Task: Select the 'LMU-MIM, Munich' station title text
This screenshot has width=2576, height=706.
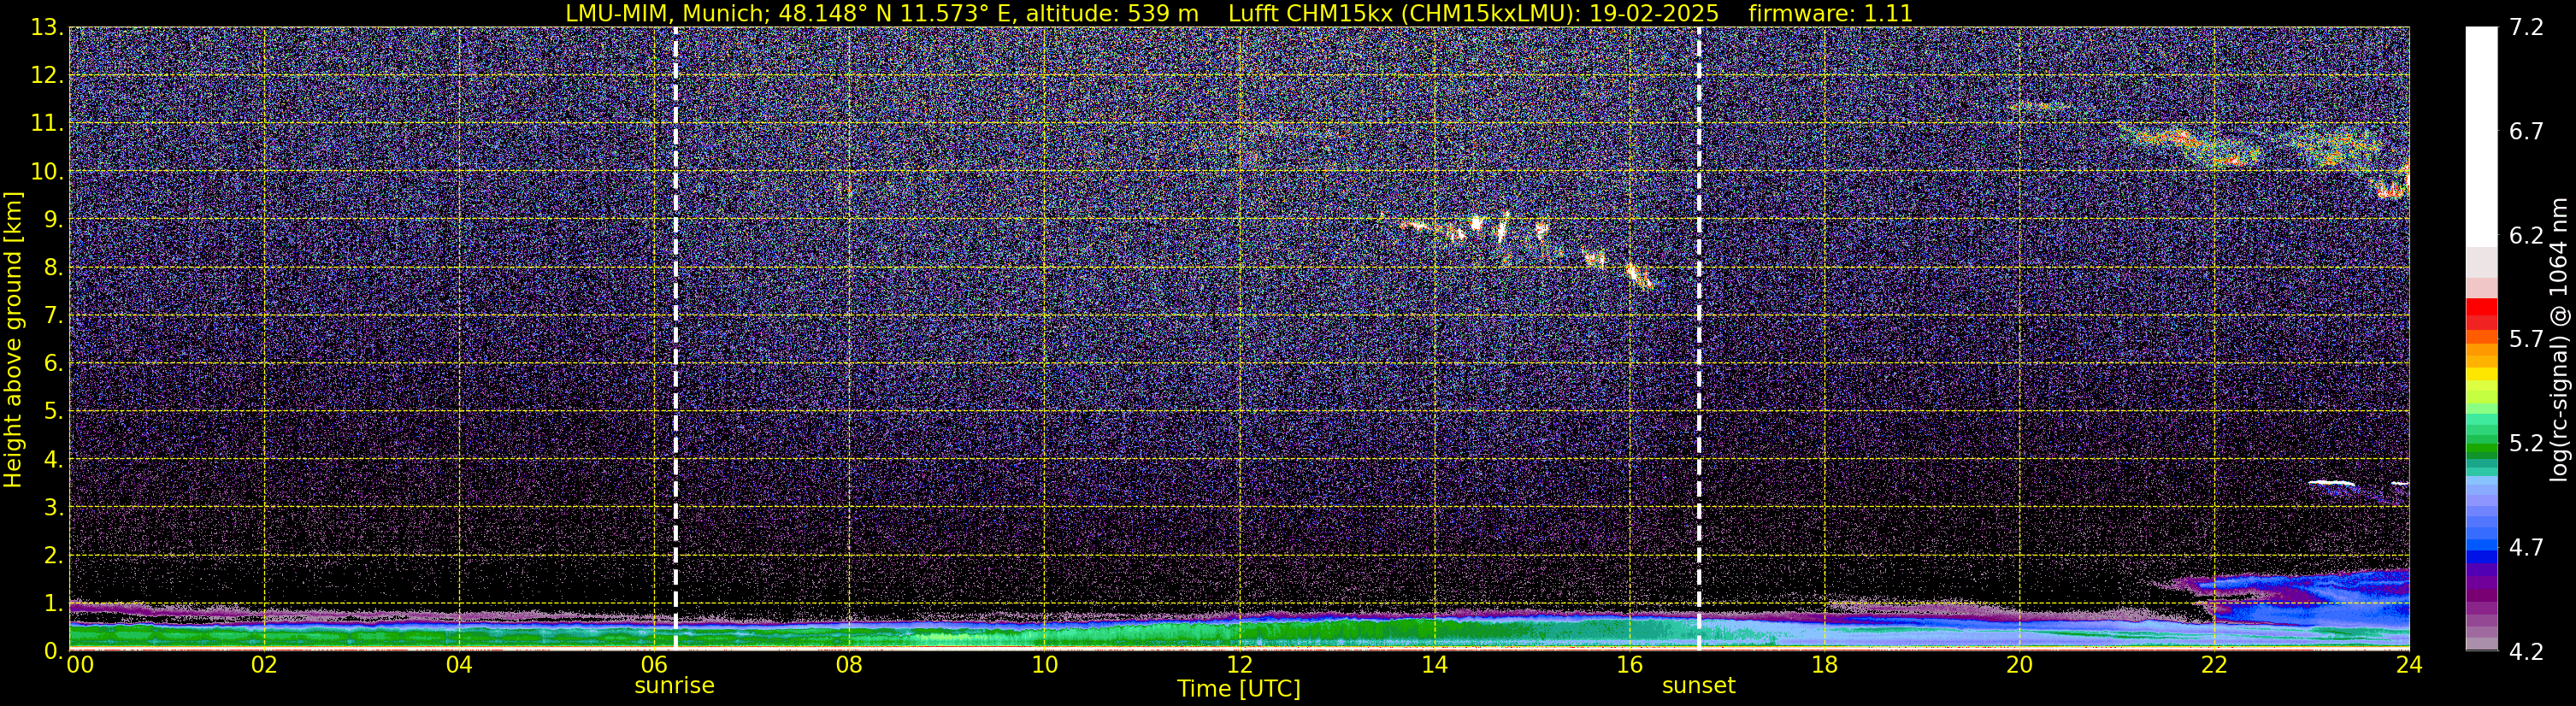Action: click(x=668, y=13)
